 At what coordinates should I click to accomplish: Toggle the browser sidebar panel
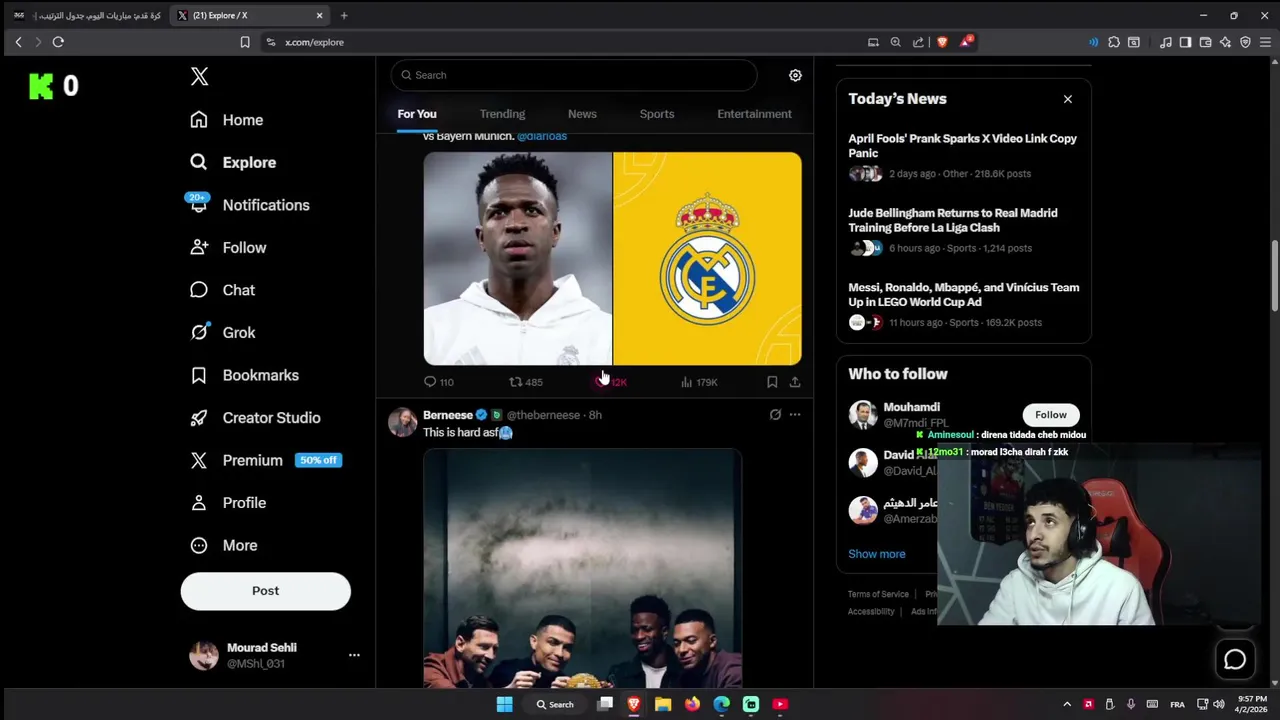point(1185,42)
